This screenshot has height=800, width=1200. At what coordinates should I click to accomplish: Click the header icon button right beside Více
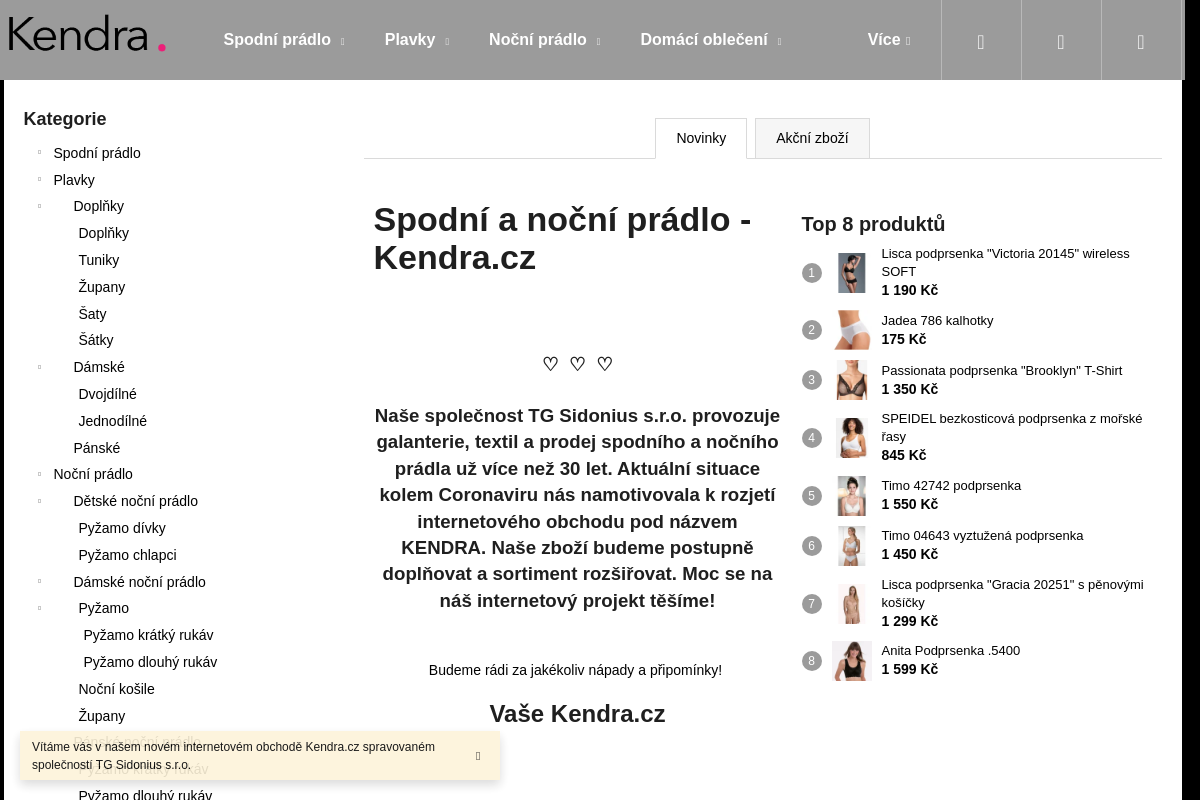[x=981, y=40]
